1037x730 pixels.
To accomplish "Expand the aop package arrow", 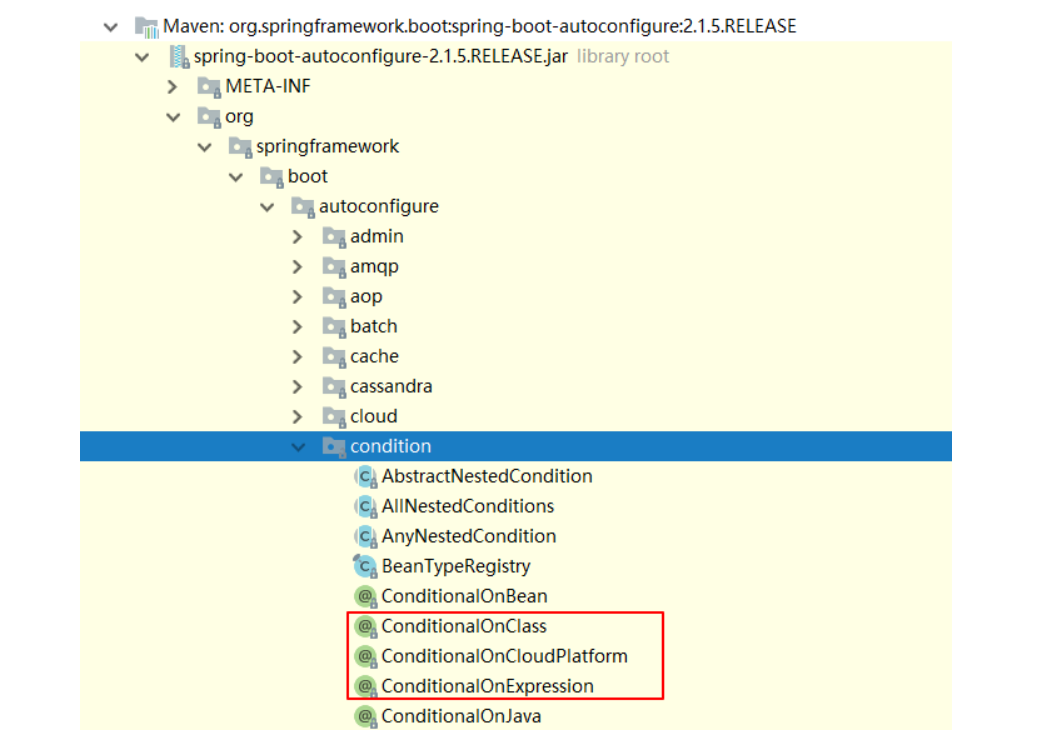I will [x=298, y=297].
